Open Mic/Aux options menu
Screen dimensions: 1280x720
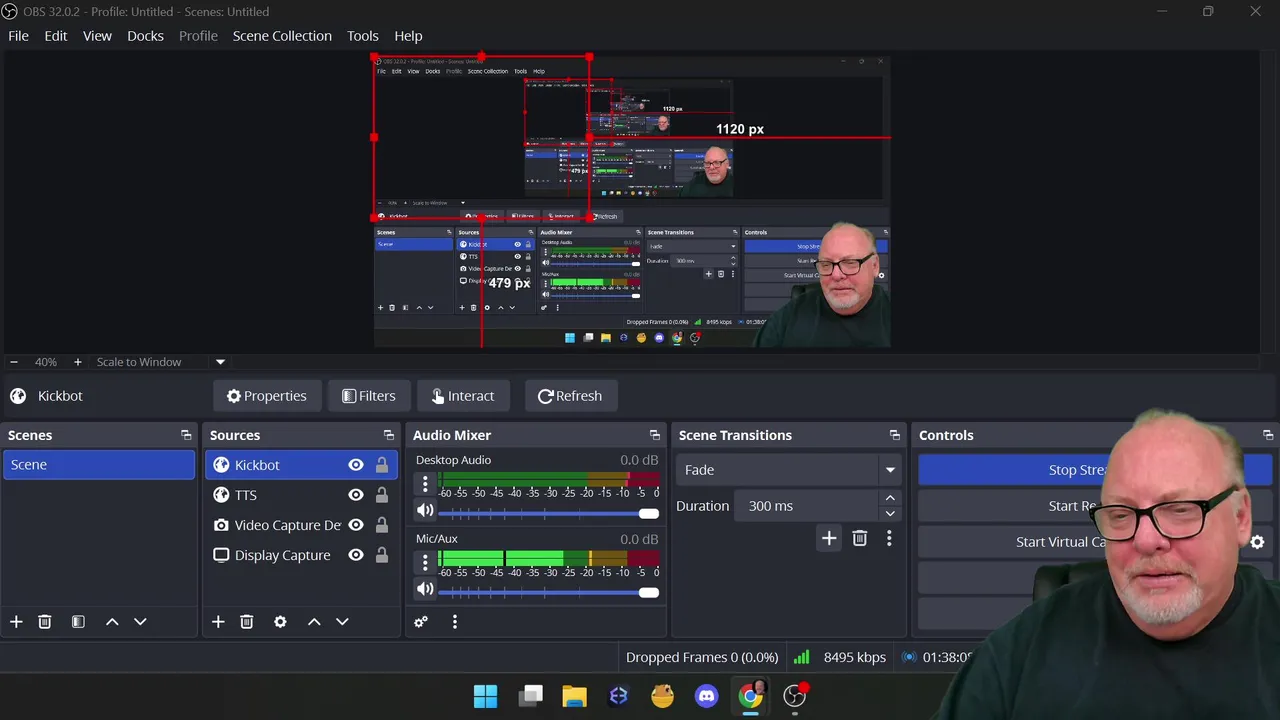(425, 563)
